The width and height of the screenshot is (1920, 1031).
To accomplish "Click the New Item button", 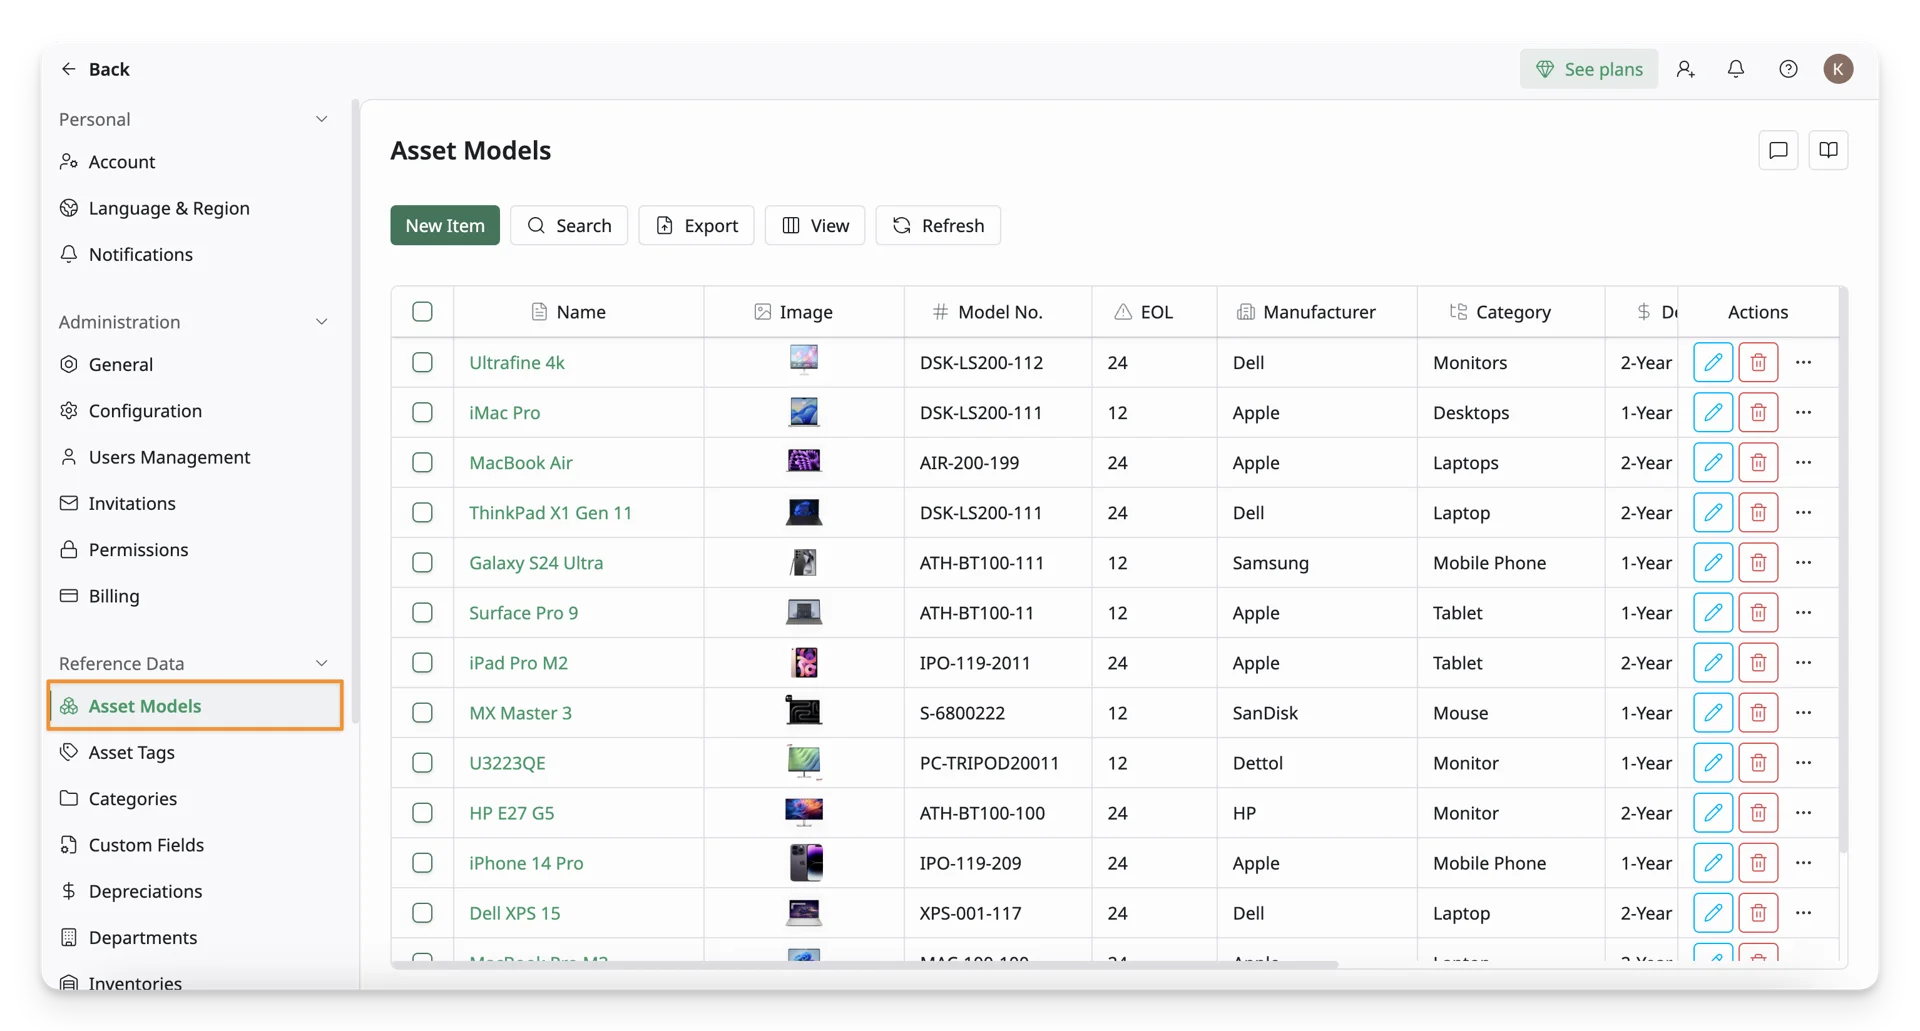I will tap(445, 225).
